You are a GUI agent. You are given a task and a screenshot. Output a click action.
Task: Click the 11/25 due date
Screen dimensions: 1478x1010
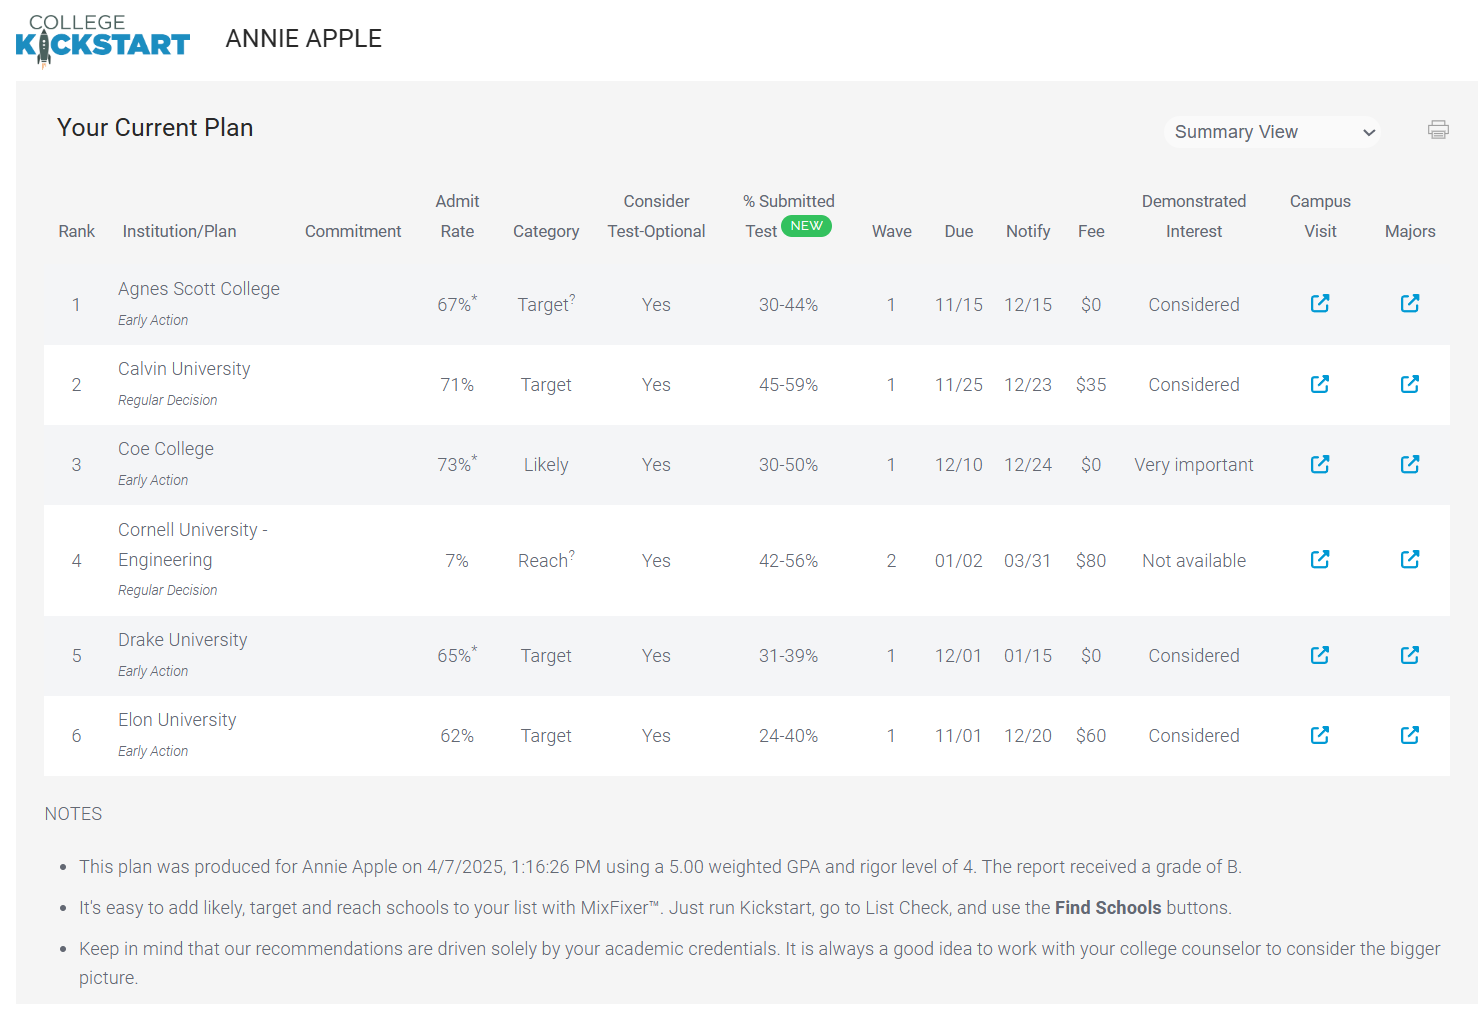point(959,385)
